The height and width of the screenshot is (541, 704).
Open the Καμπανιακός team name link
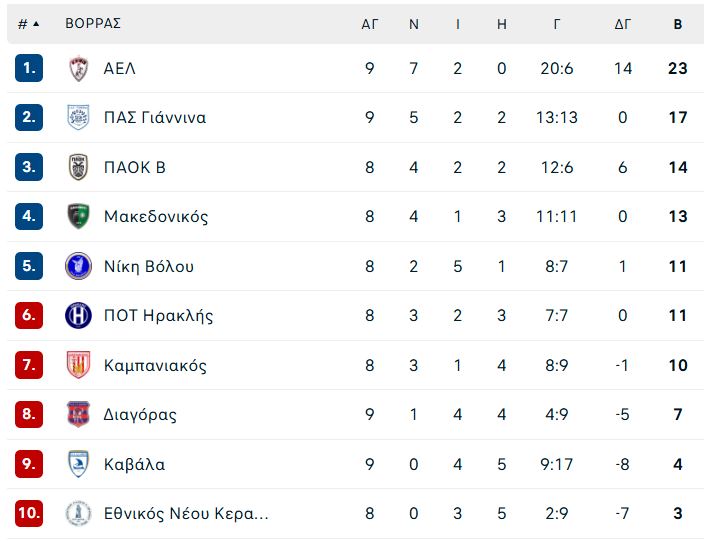tap(155, 365)
